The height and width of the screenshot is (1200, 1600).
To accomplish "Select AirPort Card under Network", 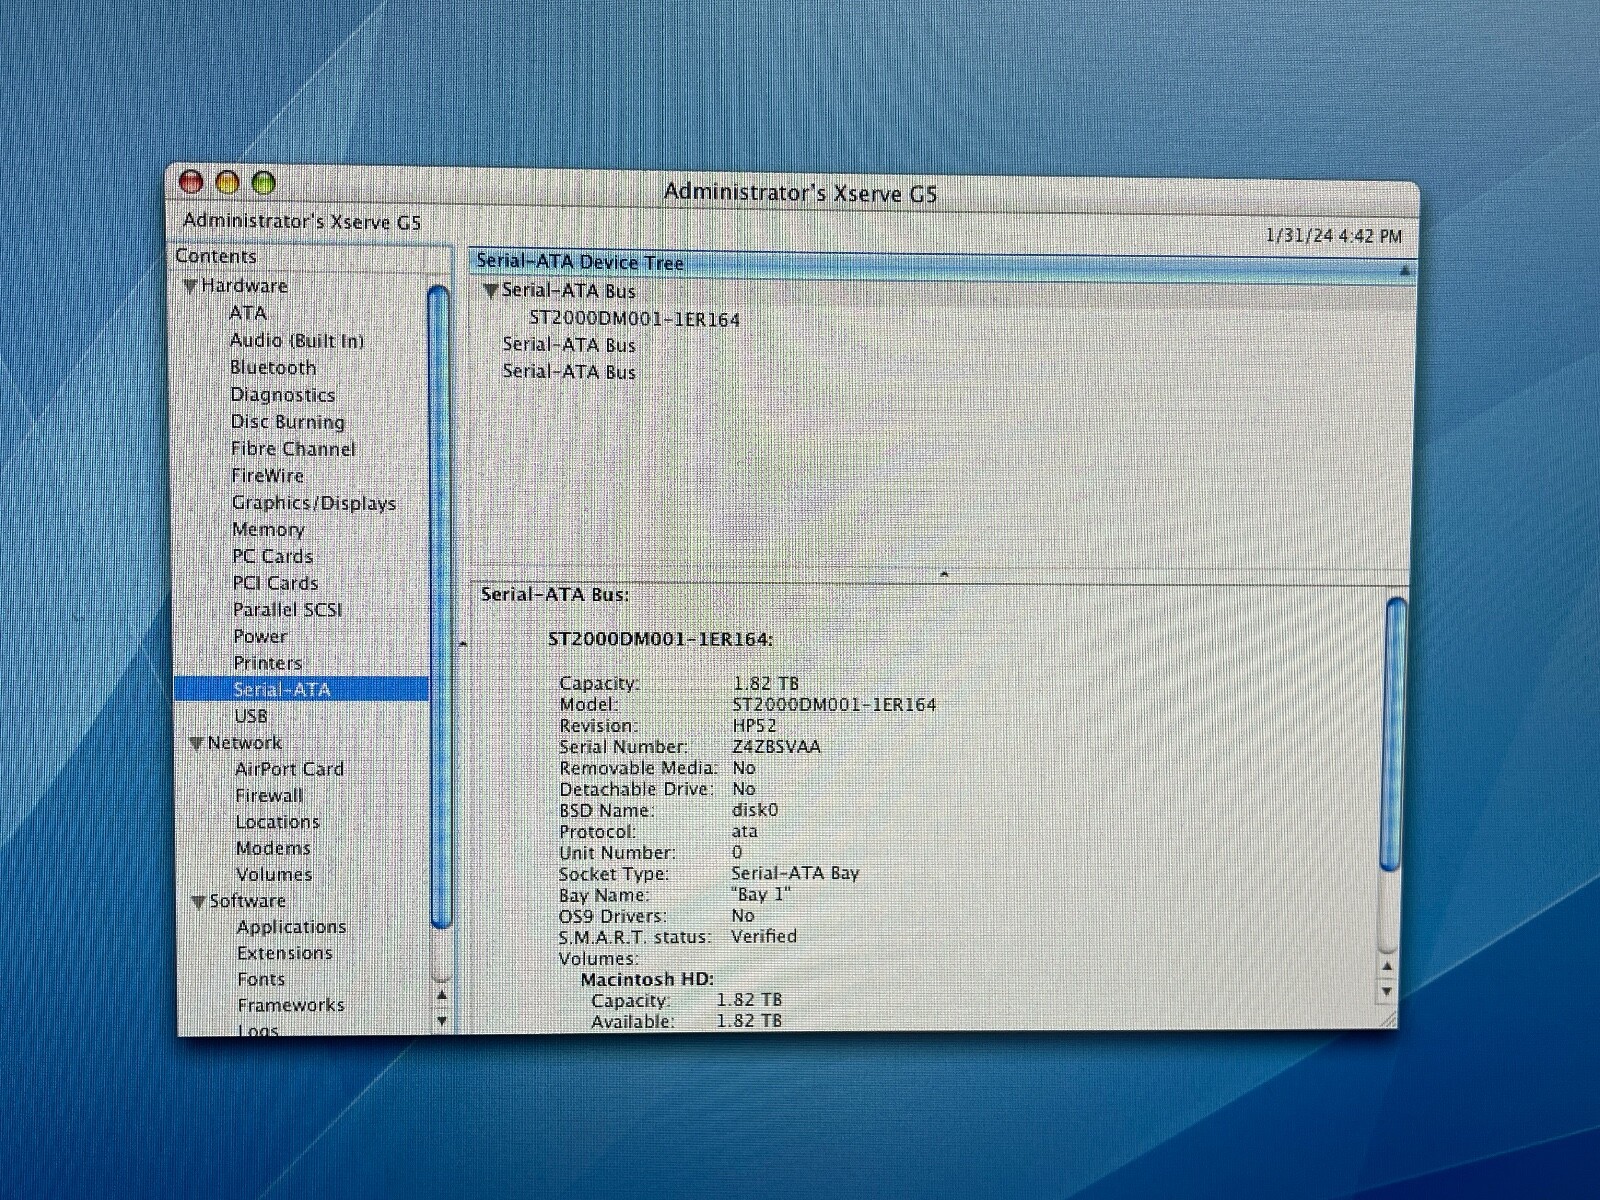I will (x=289, y=769).
